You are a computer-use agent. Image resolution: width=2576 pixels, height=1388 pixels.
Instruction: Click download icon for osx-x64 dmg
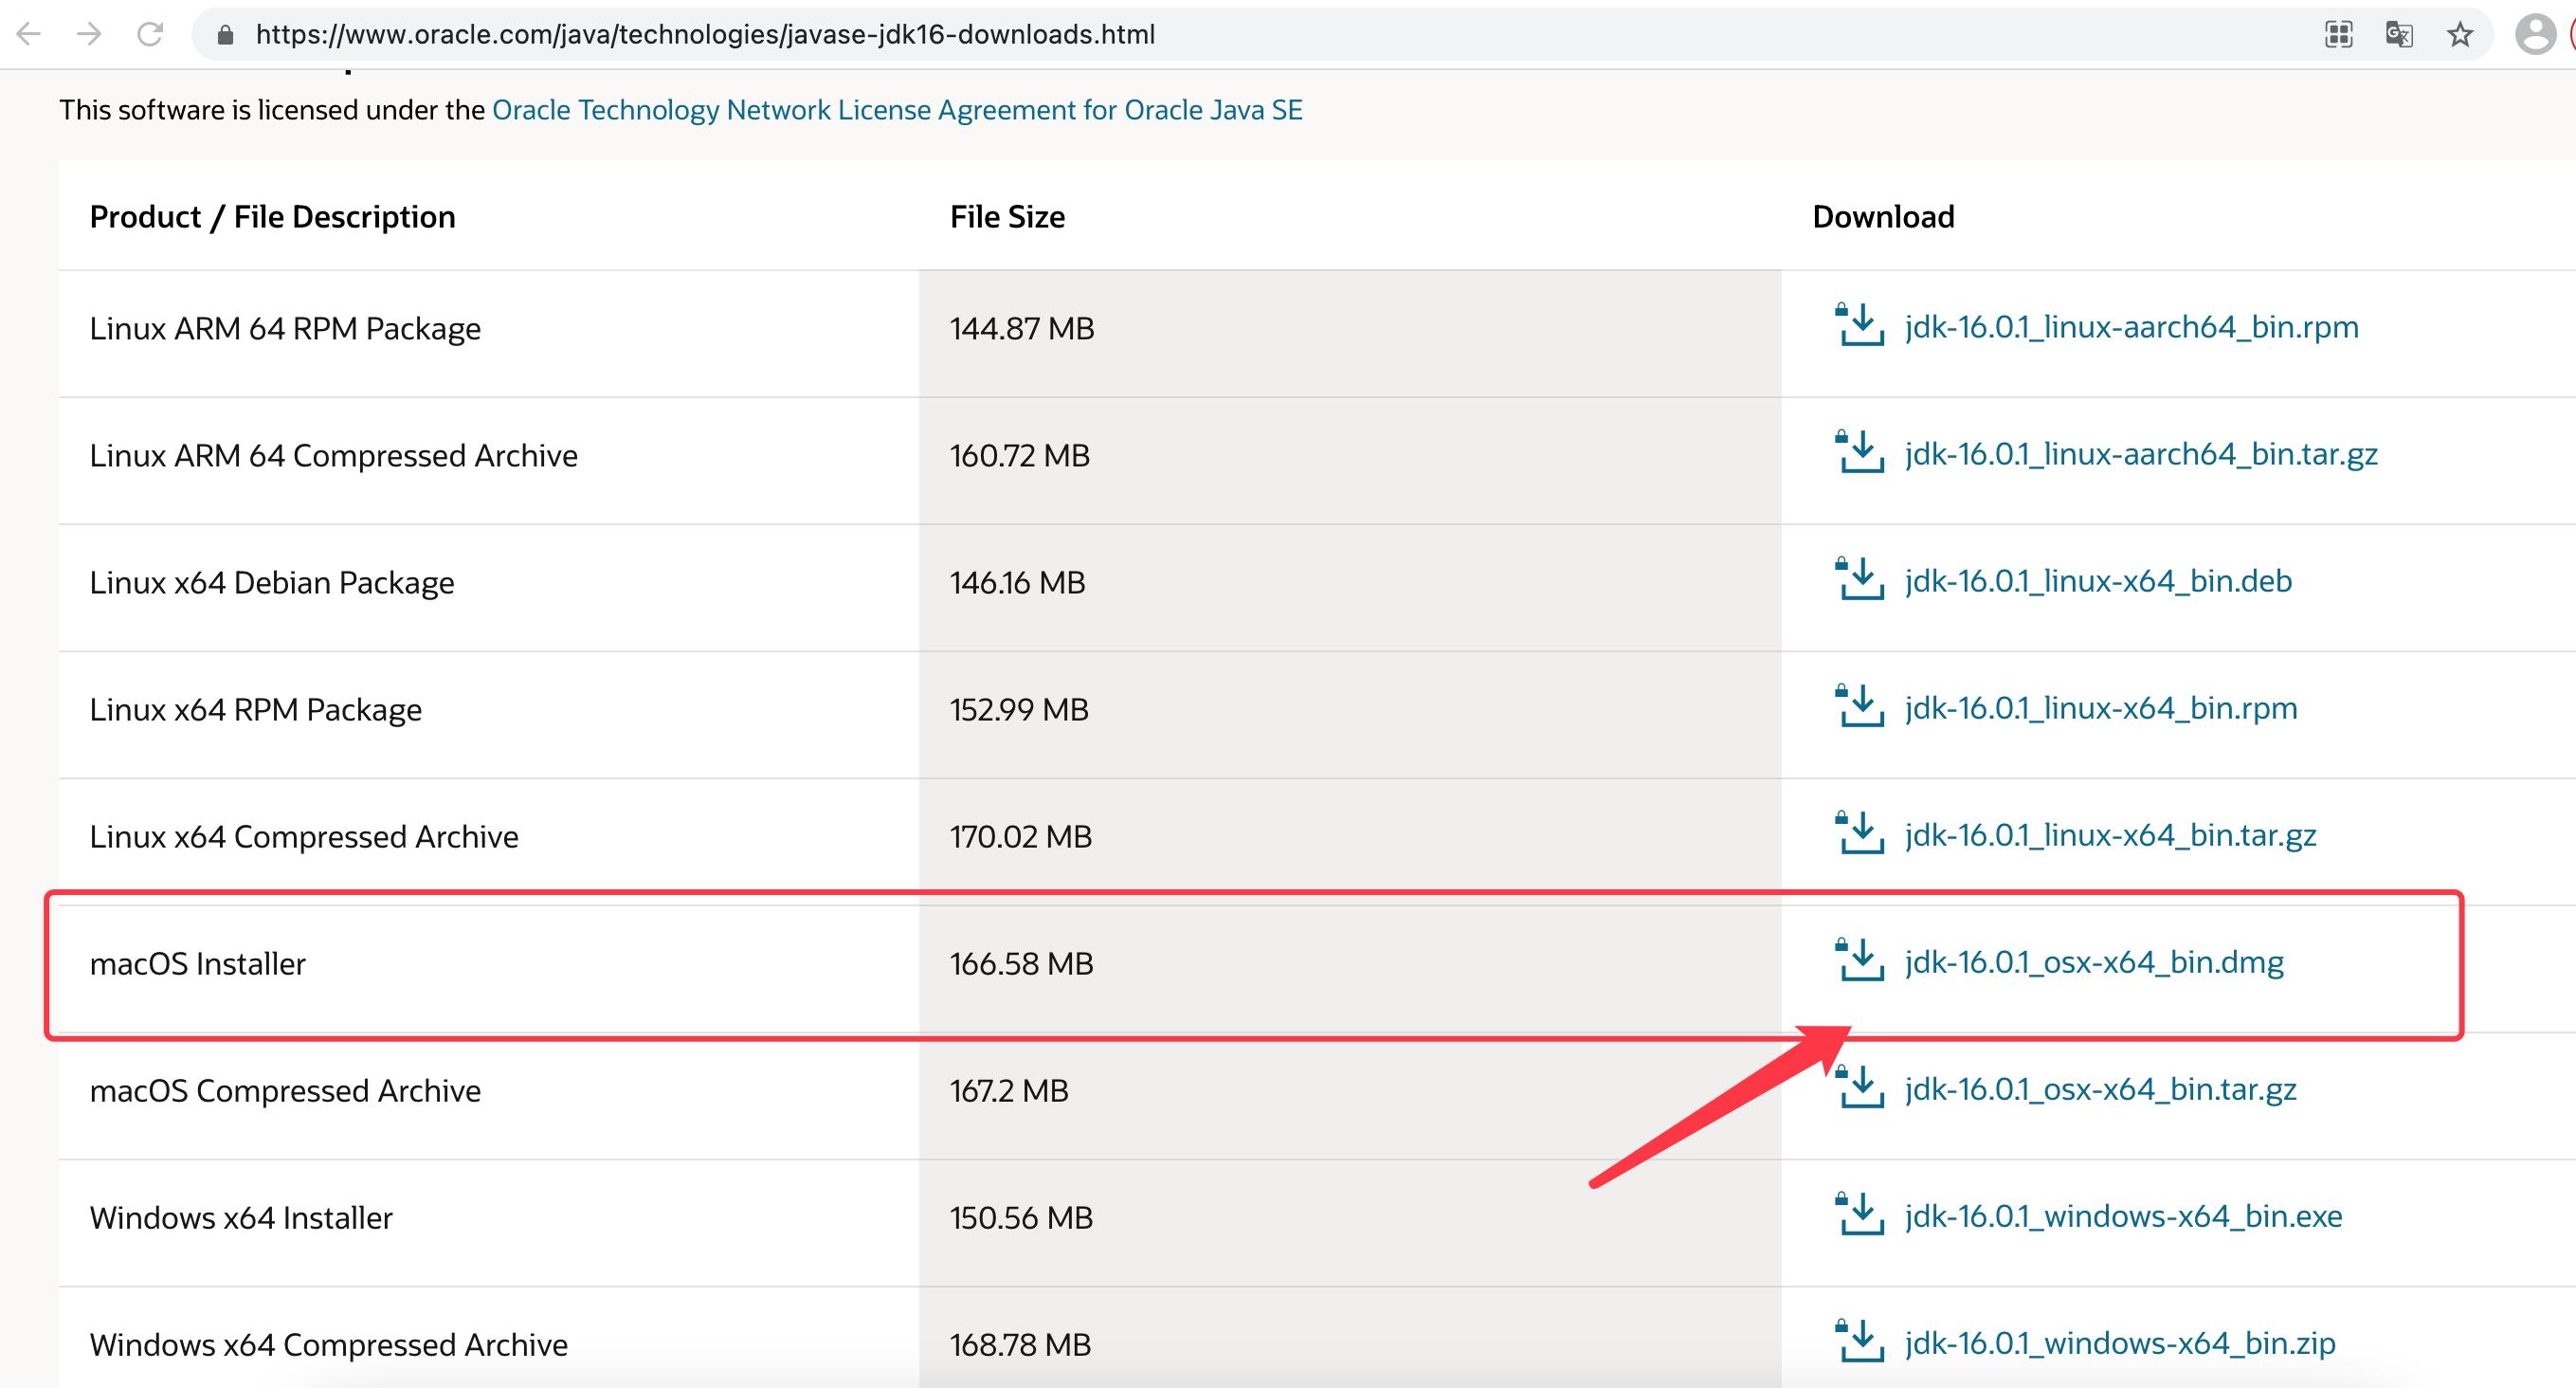point(1859,960)
